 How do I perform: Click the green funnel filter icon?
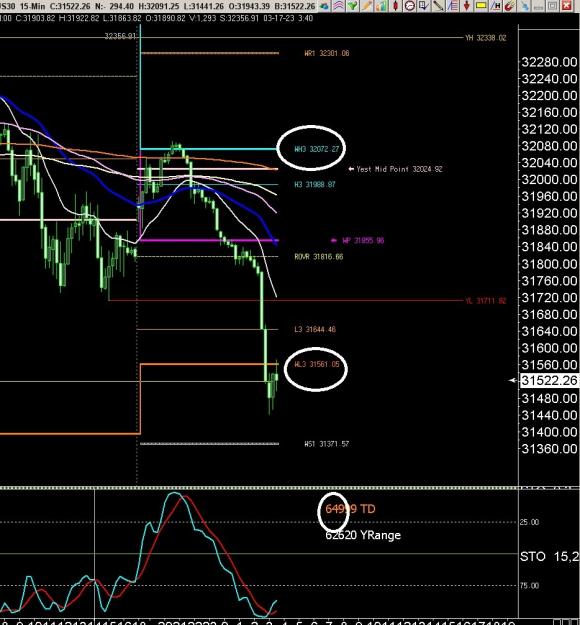tap(352, 6)
